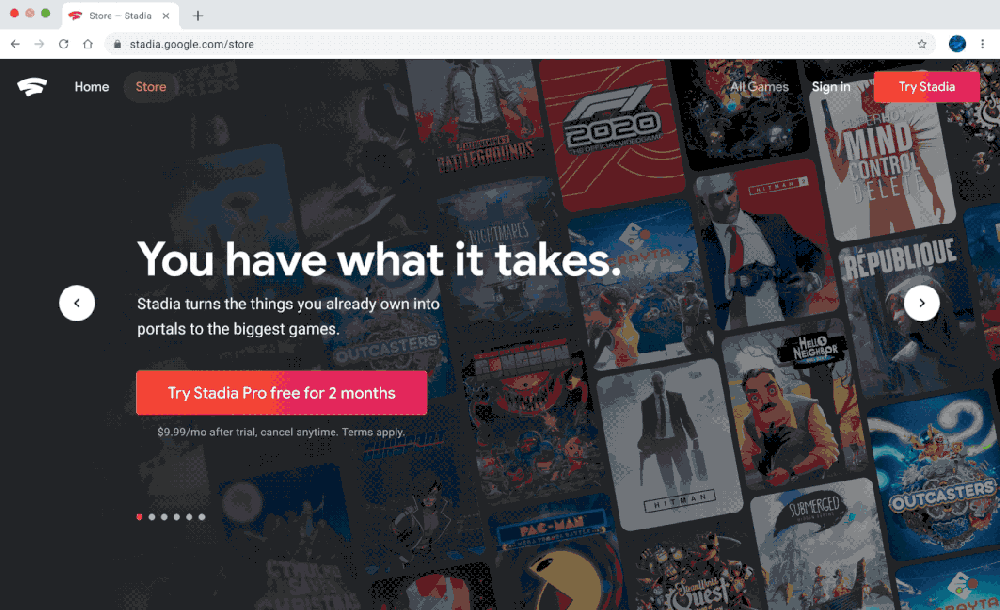This screenshot has width=1000, height=610.
Task: Reload the page with refresh icon
Action: tap(63, 44)
